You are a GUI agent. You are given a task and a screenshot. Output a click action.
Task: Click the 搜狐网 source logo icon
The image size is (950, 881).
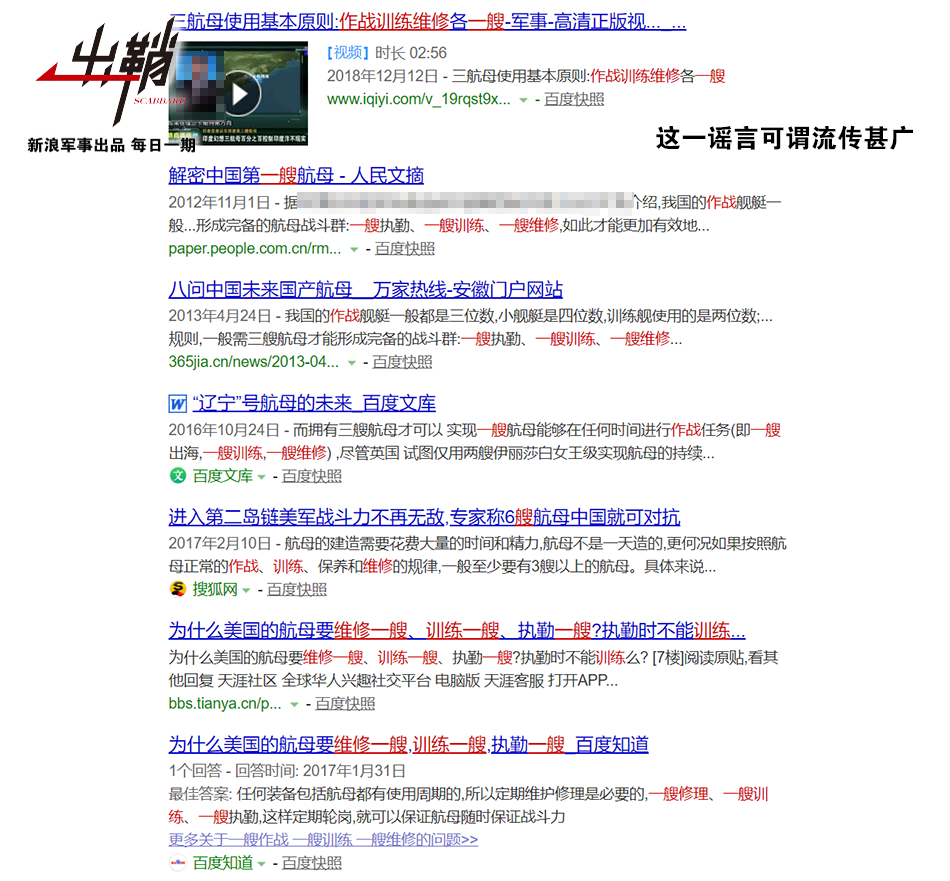point(178,590)
